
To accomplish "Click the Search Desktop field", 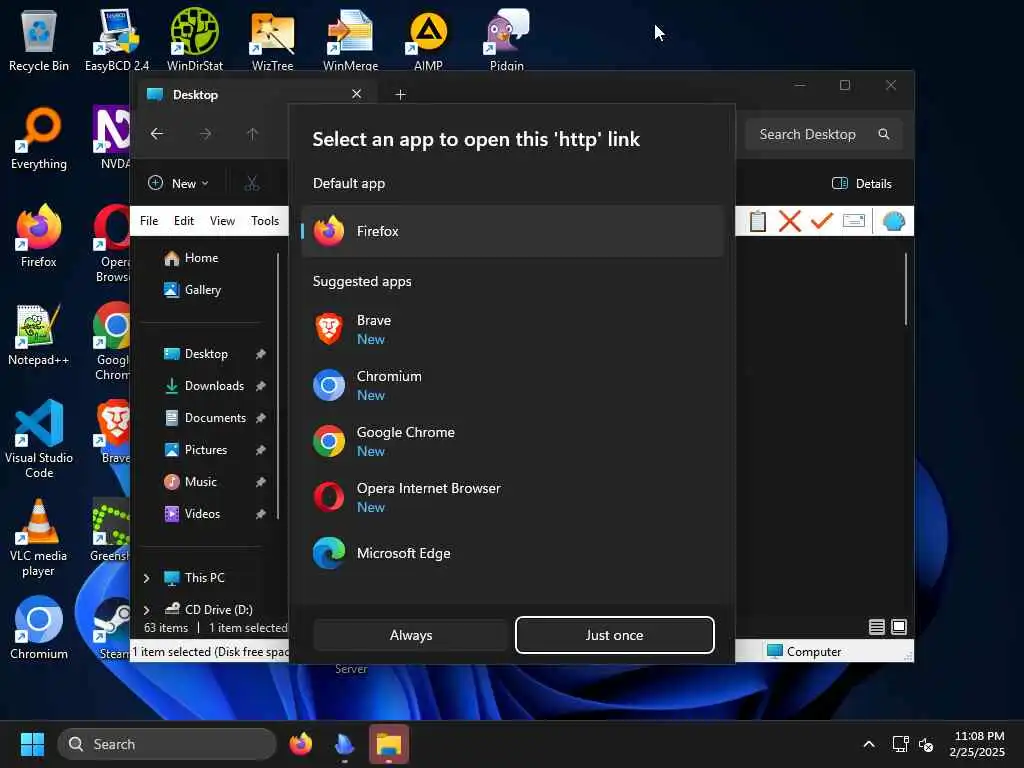I will click(824, 134).
